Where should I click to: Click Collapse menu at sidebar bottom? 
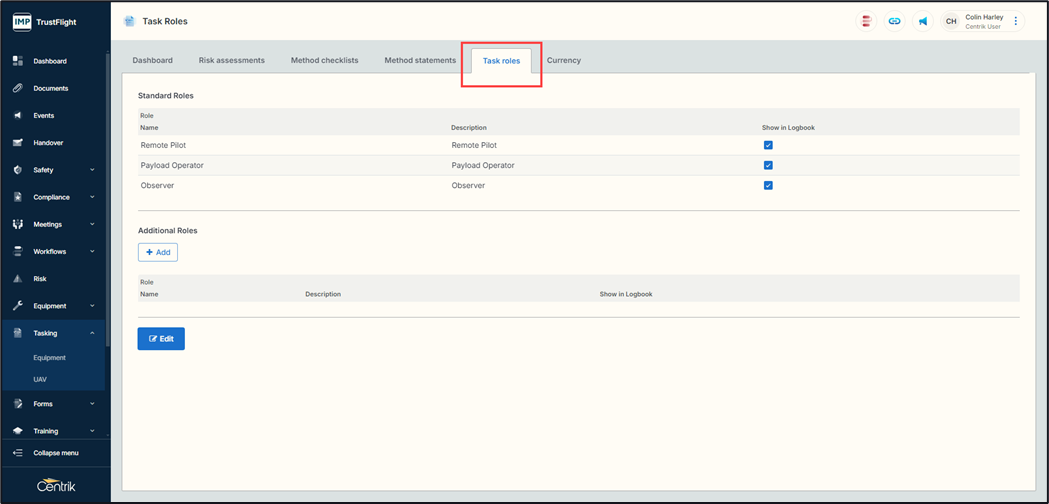point(55,453)
